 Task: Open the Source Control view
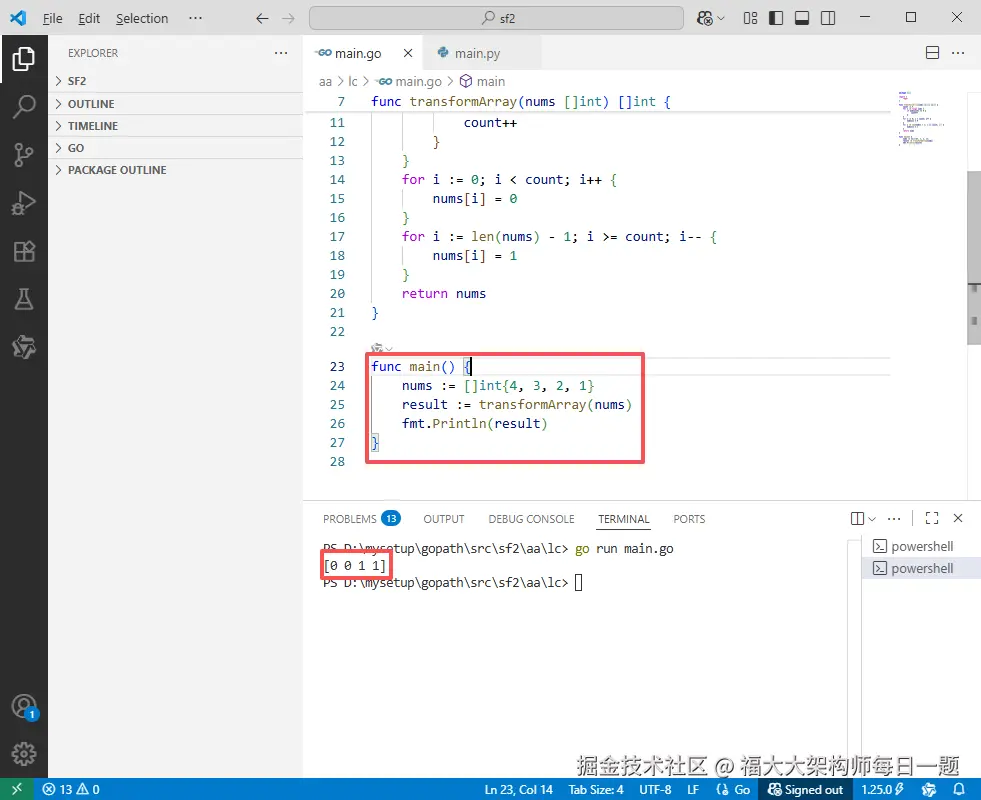point(24,154)
